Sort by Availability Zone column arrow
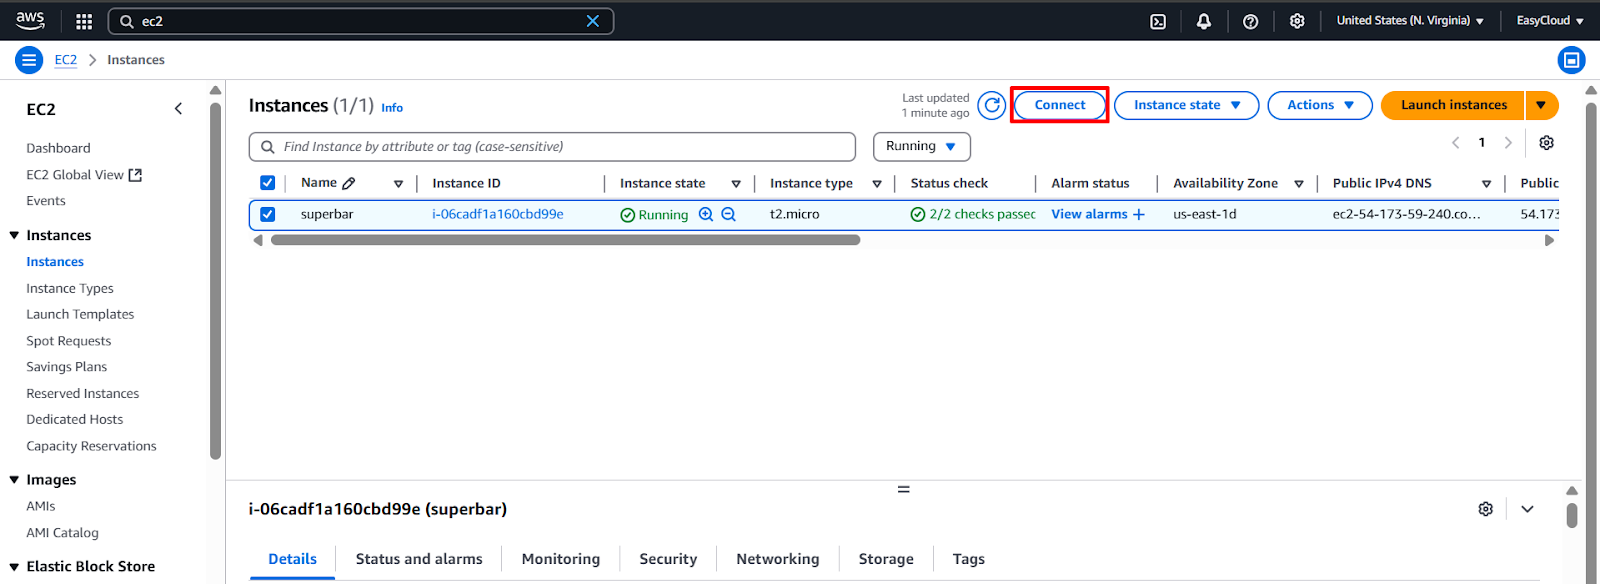 pos(1299,184)
